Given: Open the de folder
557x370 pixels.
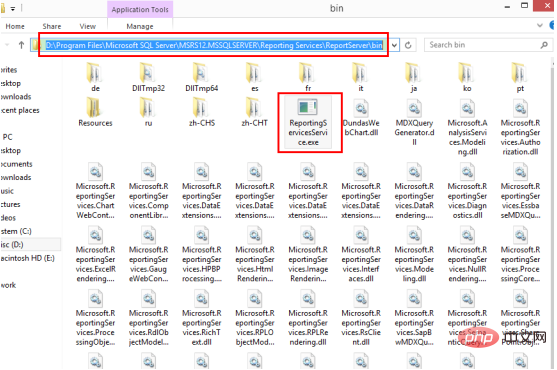Looking at the screenshot, I should 95,77.
